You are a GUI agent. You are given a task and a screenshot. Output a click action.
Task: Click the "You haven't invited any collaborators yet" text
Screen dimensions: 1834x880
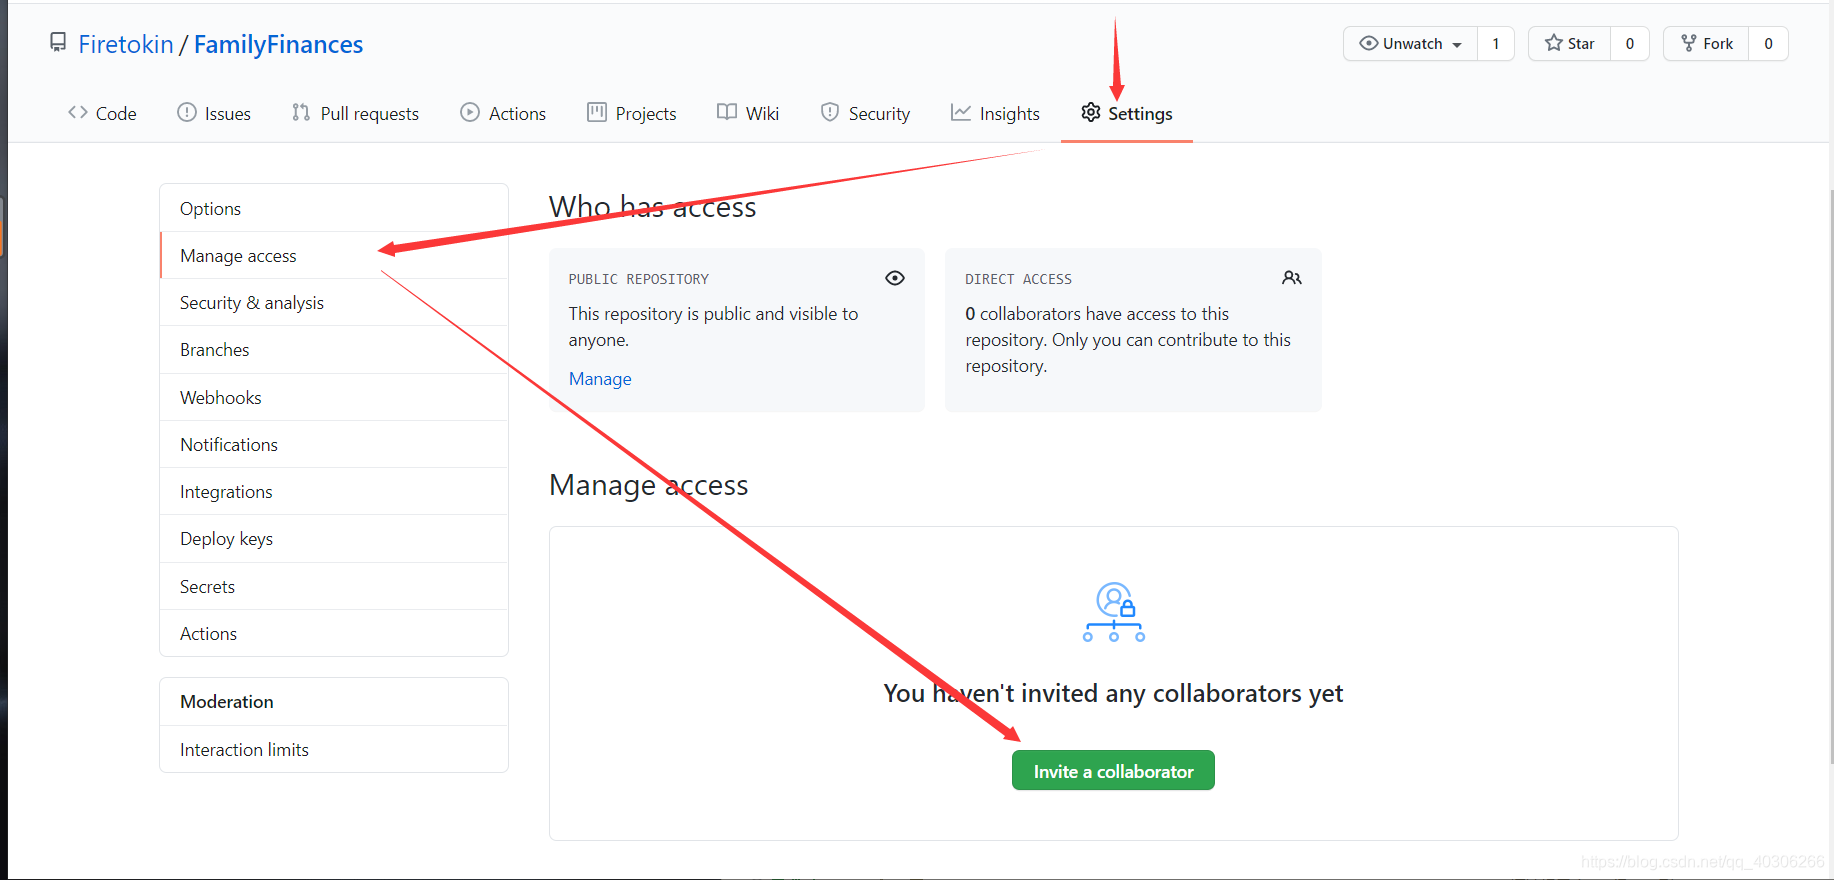click(1113, 693)
